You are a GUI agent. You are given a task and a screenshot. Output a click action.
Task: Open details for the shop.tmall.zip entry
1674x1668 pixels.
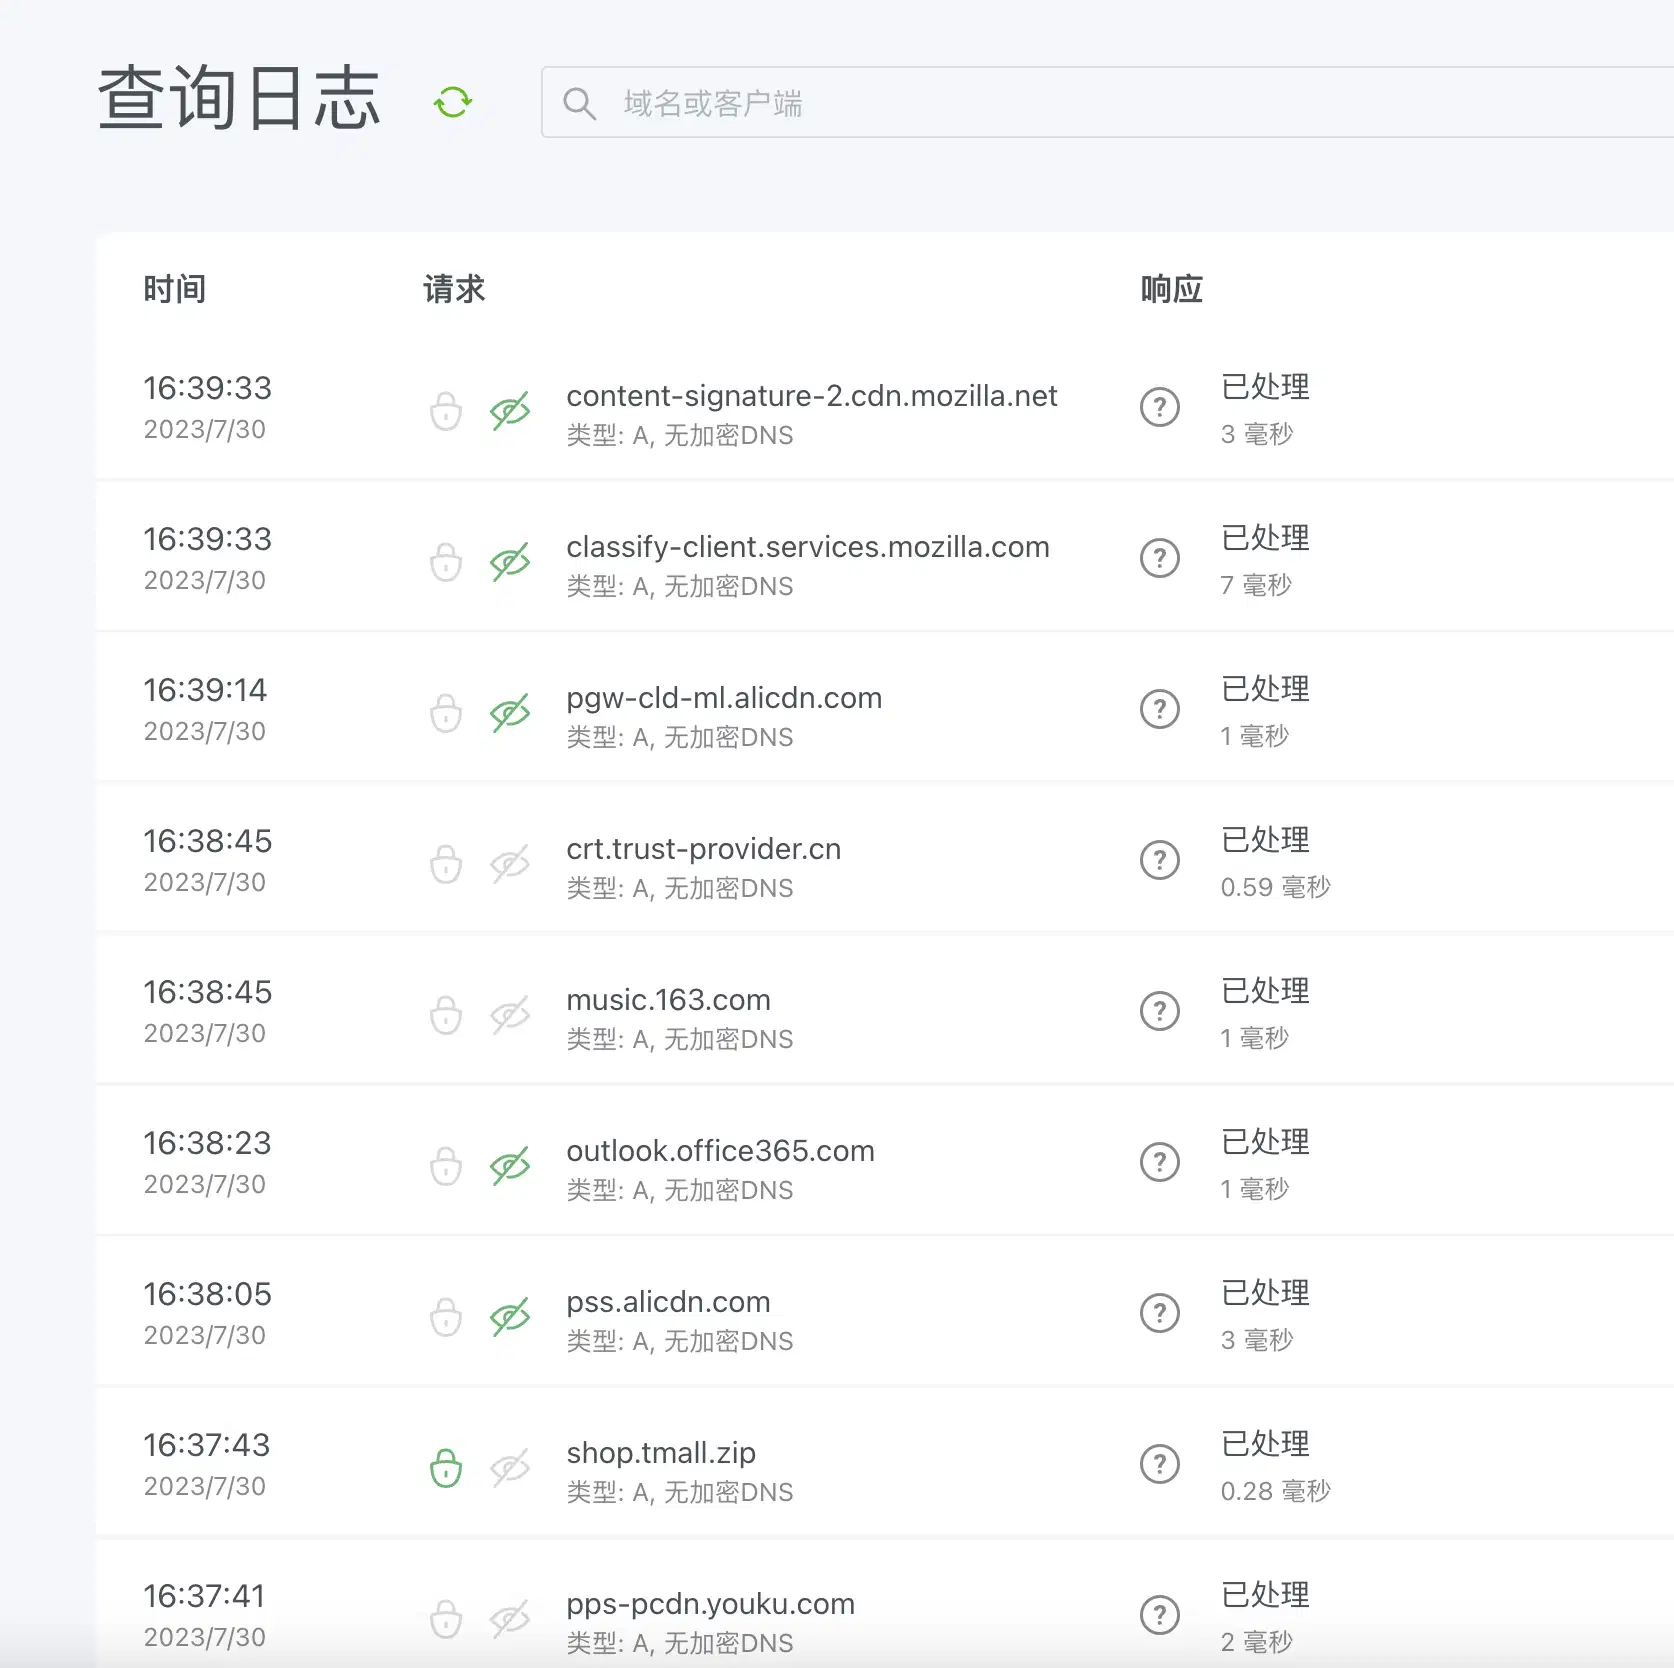coord(660,1453)
